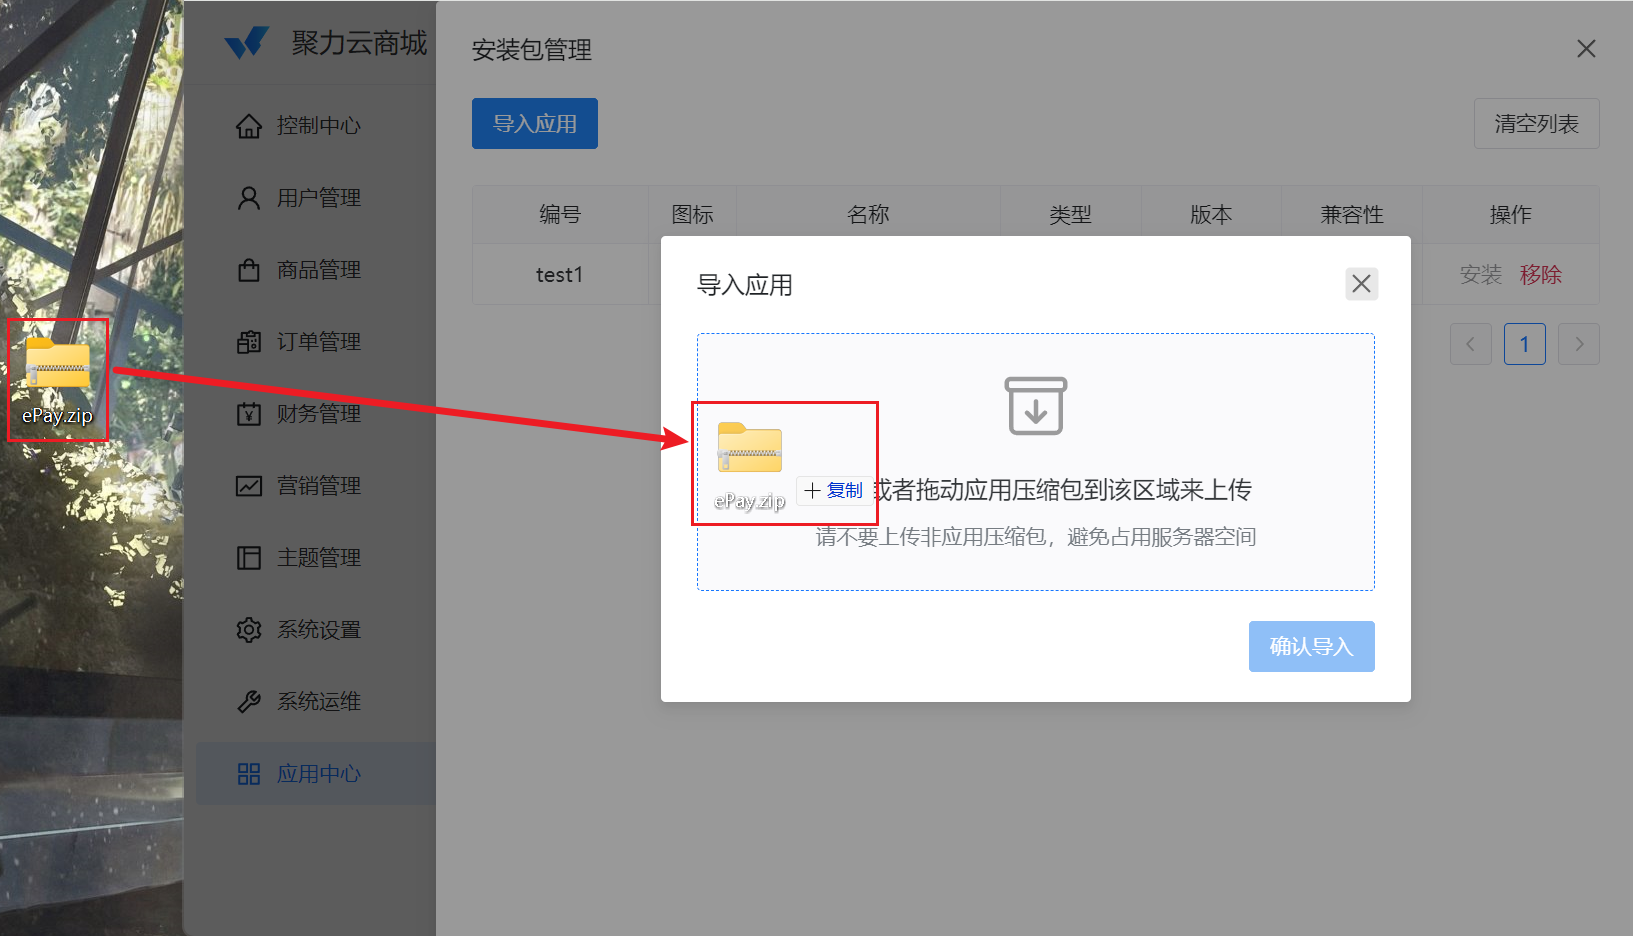The height and width of the screenshot is (936, 1633).
Task: Select page 1 in pagination
Action: tap(1524, 344)
